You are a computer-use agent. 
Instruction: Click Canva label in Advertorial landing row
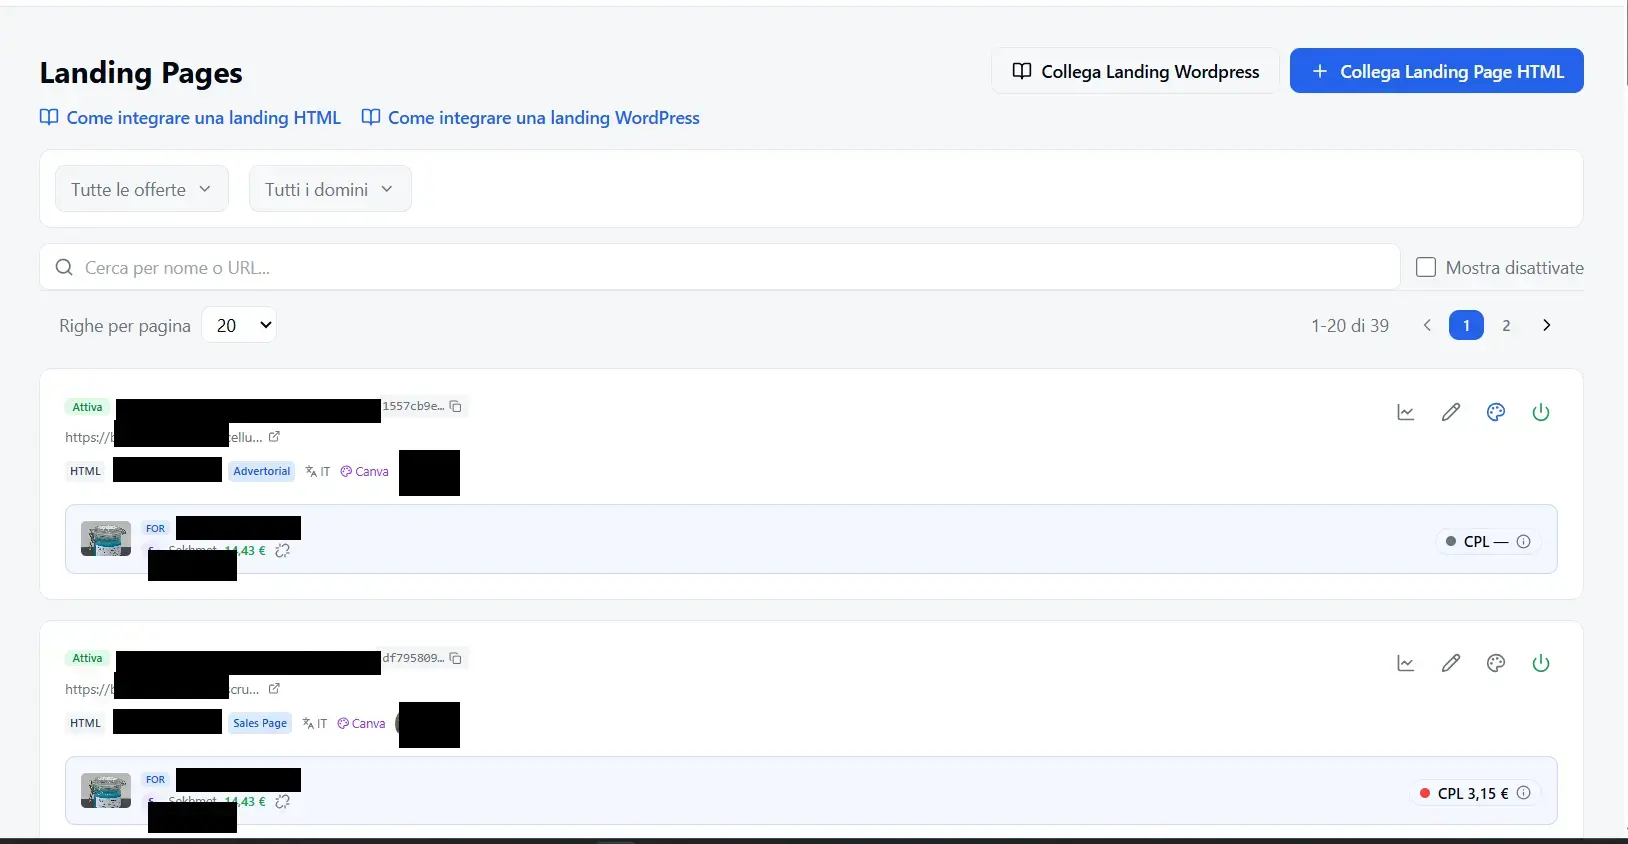point(365,471)
